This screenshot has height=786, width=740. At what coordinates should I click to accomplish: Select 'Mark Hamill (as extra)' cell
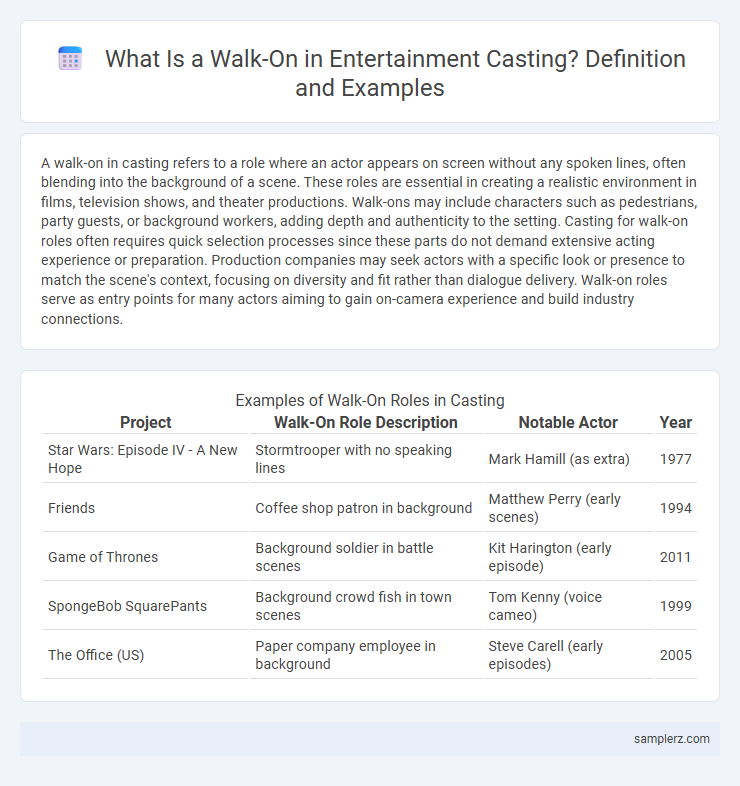click(568, 459)
